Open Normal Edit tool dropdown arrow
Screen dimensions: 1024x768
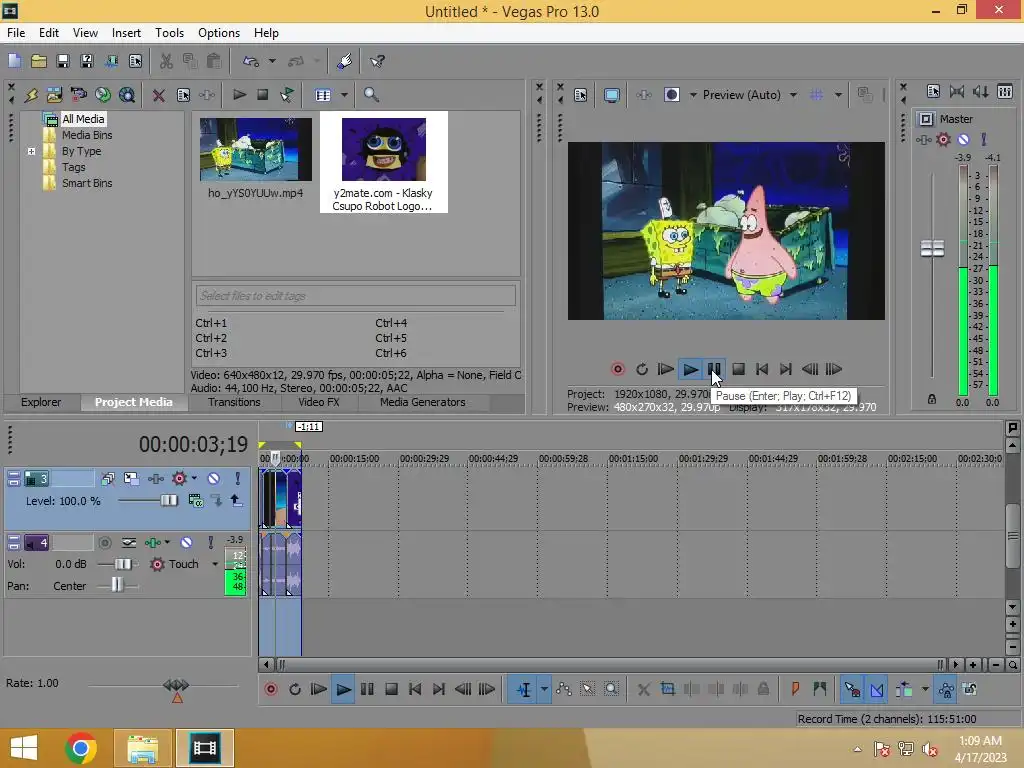click(x=543, y=689)
